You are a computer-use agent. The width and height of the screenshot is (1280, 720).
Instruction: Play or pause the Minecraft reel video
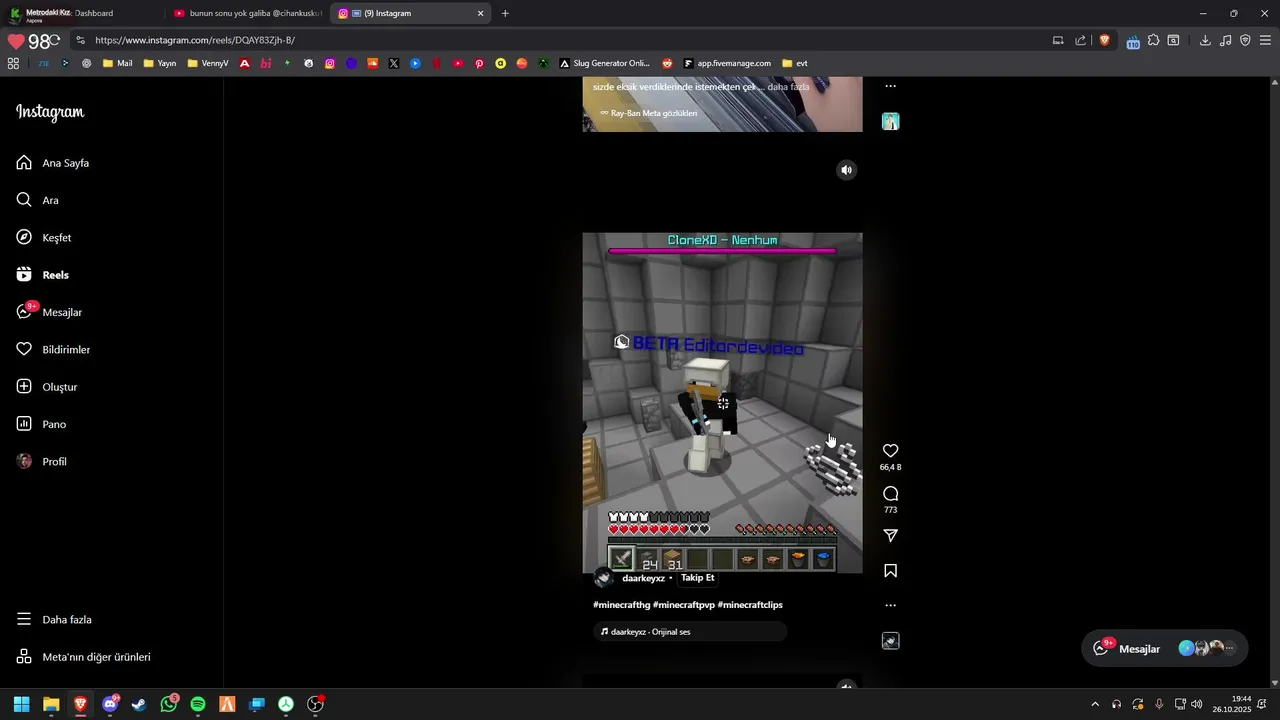[x=722, y=403]
